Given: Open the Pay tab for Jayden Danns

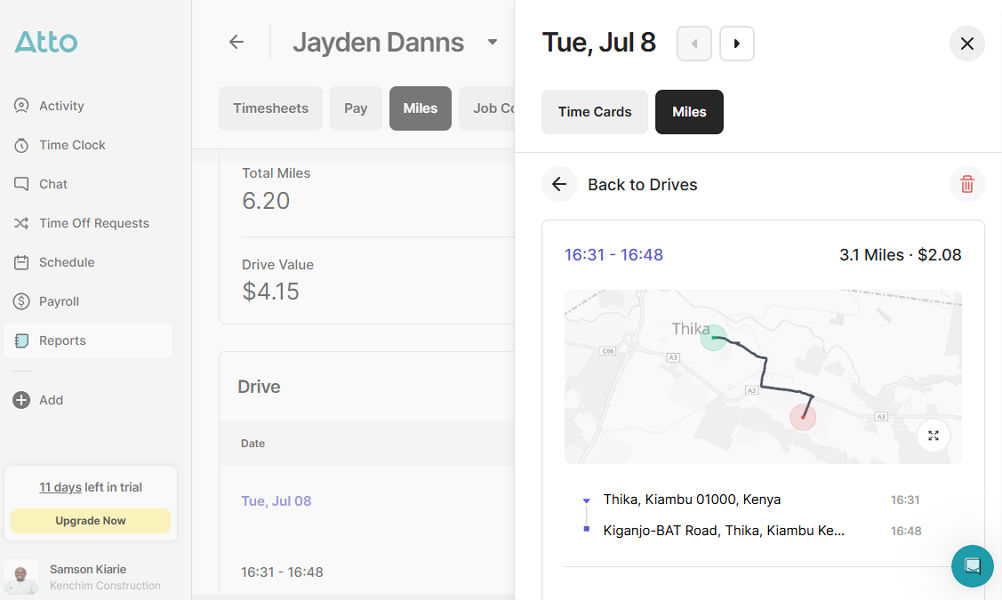Looking at the screenshot, I should [x=355, y=108].
